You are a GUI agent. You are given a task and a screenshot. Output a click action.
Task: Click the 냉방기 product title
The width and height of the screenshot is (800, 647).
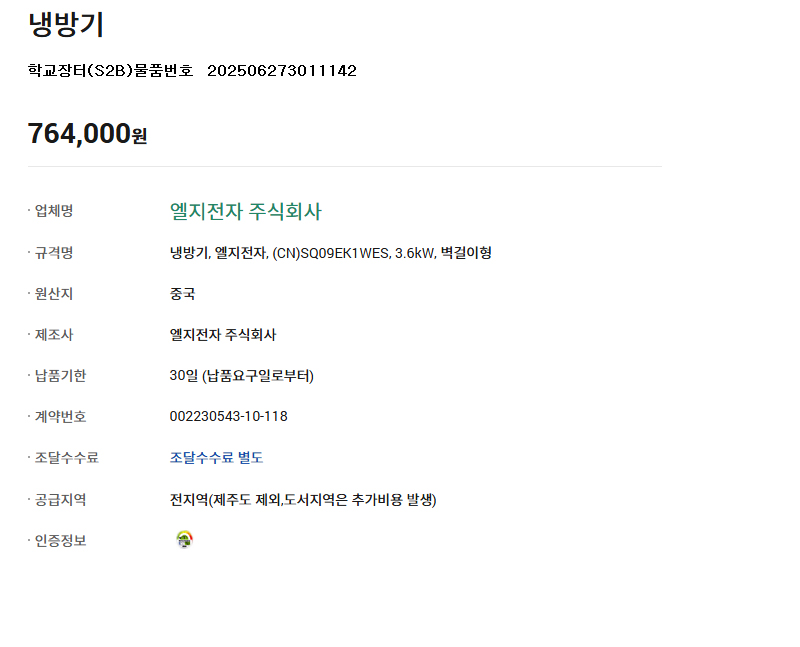pyautogui.click(x=66, y=24)
